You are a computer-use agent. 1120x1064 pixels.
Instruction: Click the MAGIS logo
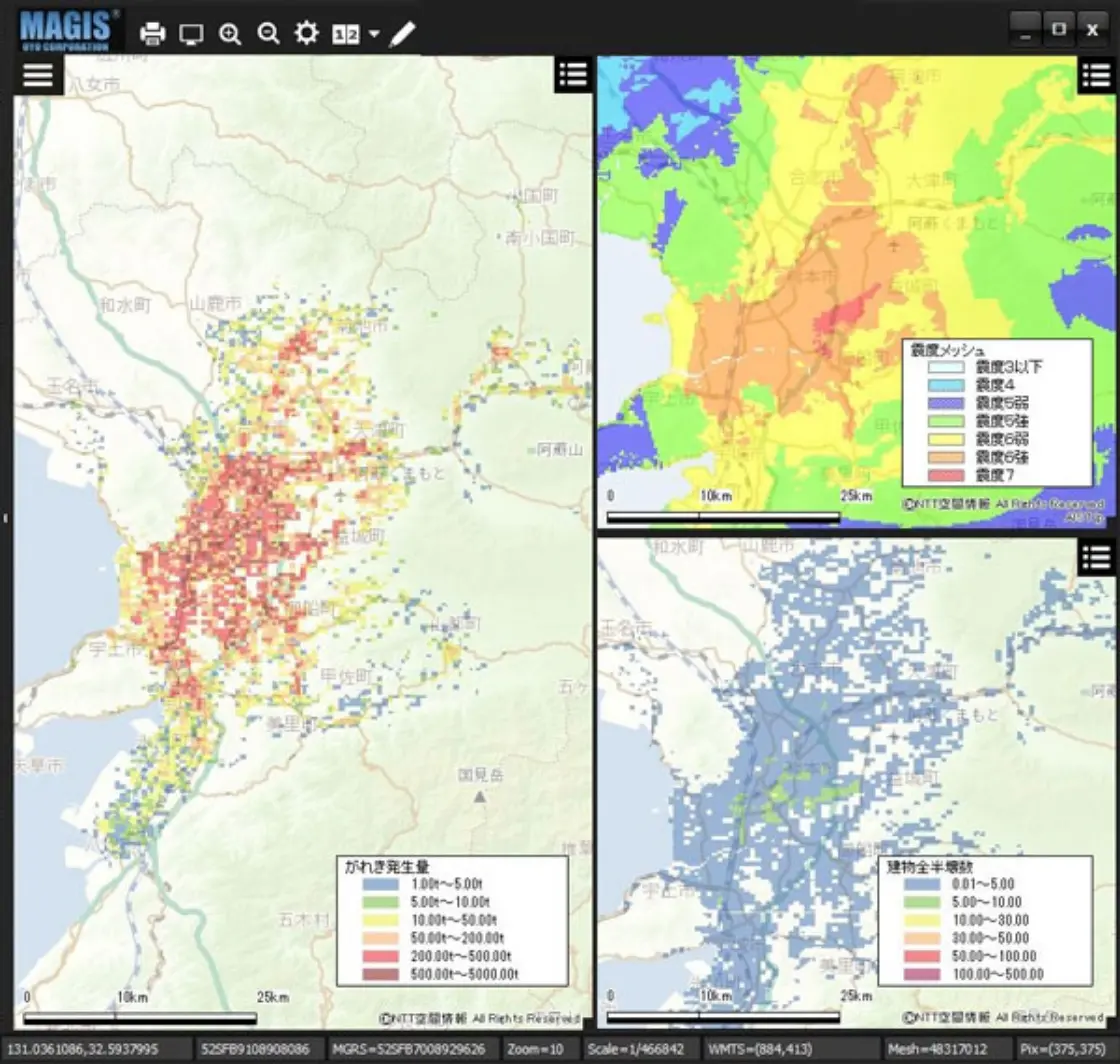pyautogui.click(x=68, y=29)
